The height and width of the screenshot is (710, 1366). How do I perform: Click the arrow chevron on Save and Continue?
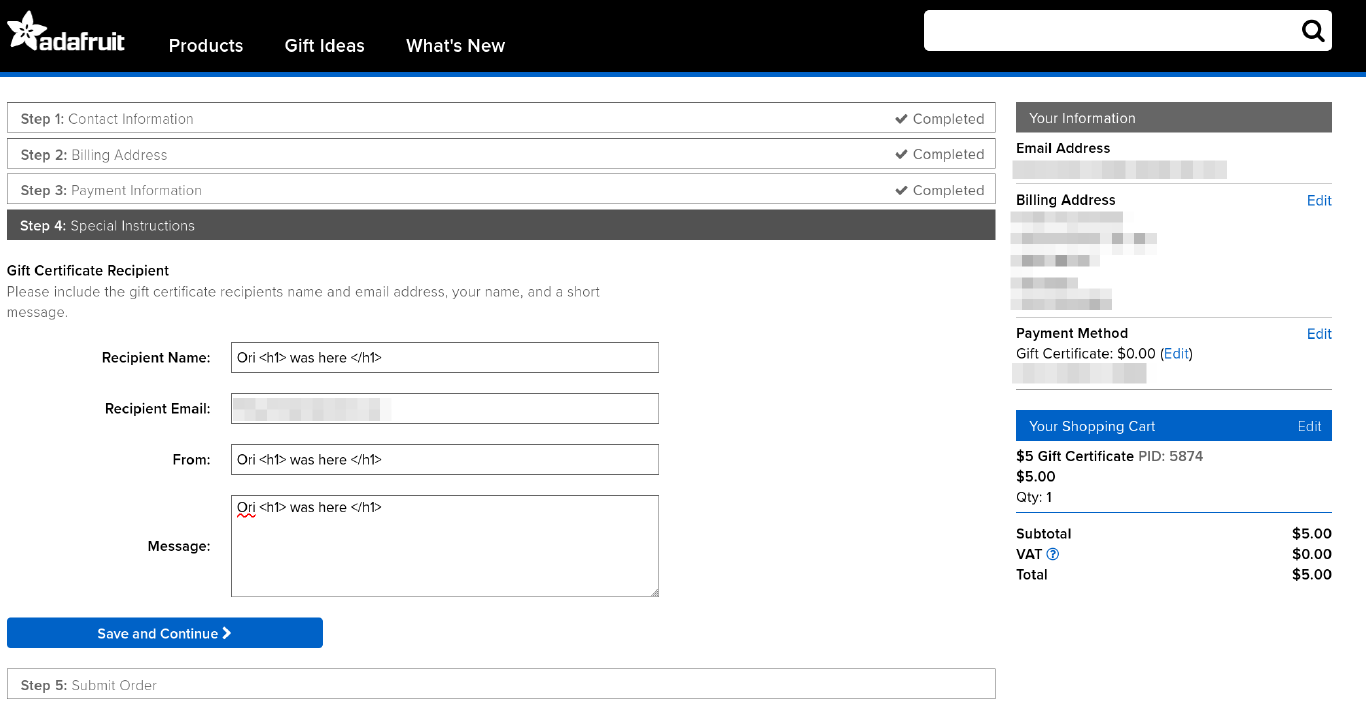pyautogui.click(x=228, y=633)
